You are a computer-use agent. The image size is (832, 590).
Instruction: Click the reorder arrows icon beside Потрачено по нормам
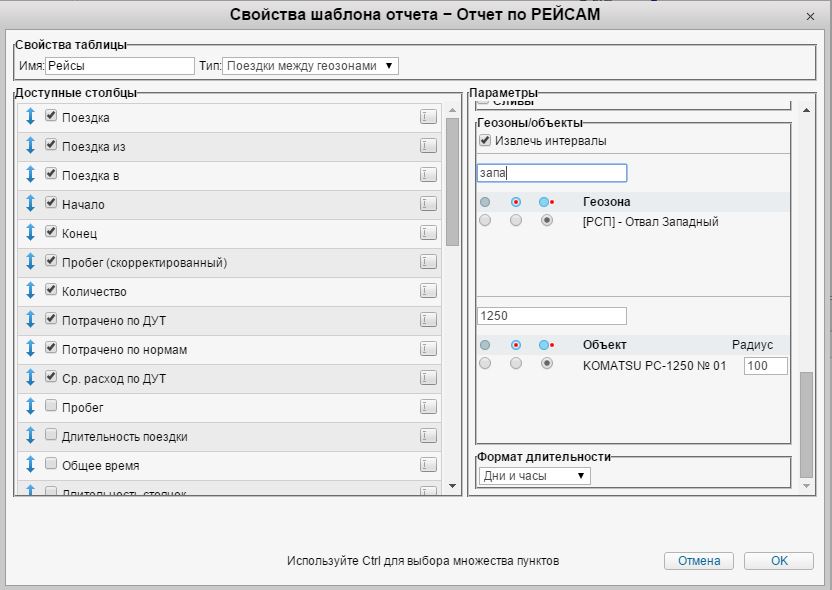pyautogui.click(x=30, y=349)
